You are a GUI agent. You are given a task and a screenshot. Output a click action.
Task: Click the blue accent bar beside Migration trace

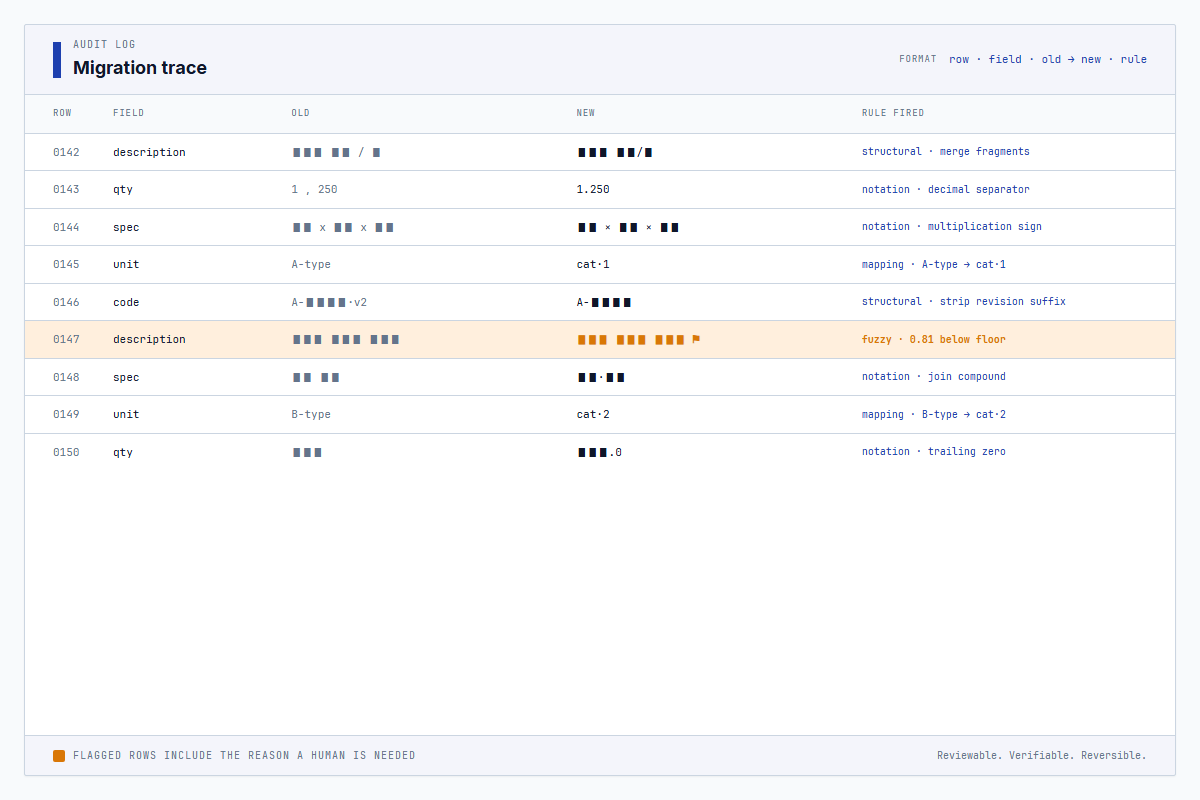pyautogui.click(x=57, y=59)
